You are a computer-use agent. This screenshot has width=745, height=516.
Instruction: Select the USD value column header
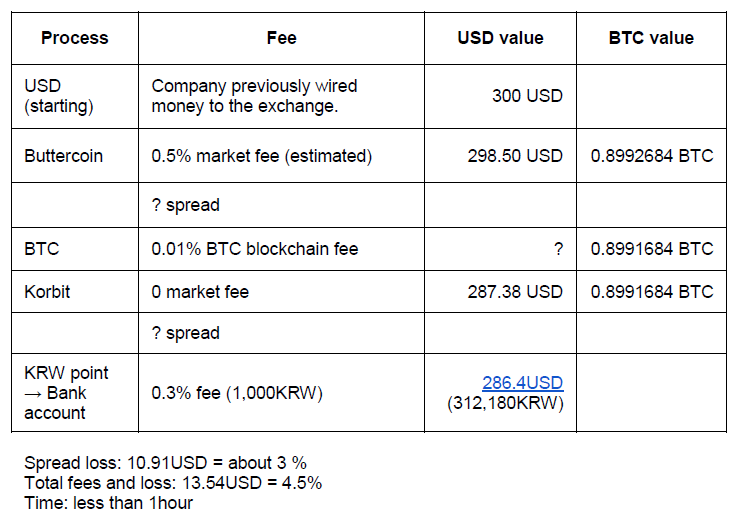500,38
